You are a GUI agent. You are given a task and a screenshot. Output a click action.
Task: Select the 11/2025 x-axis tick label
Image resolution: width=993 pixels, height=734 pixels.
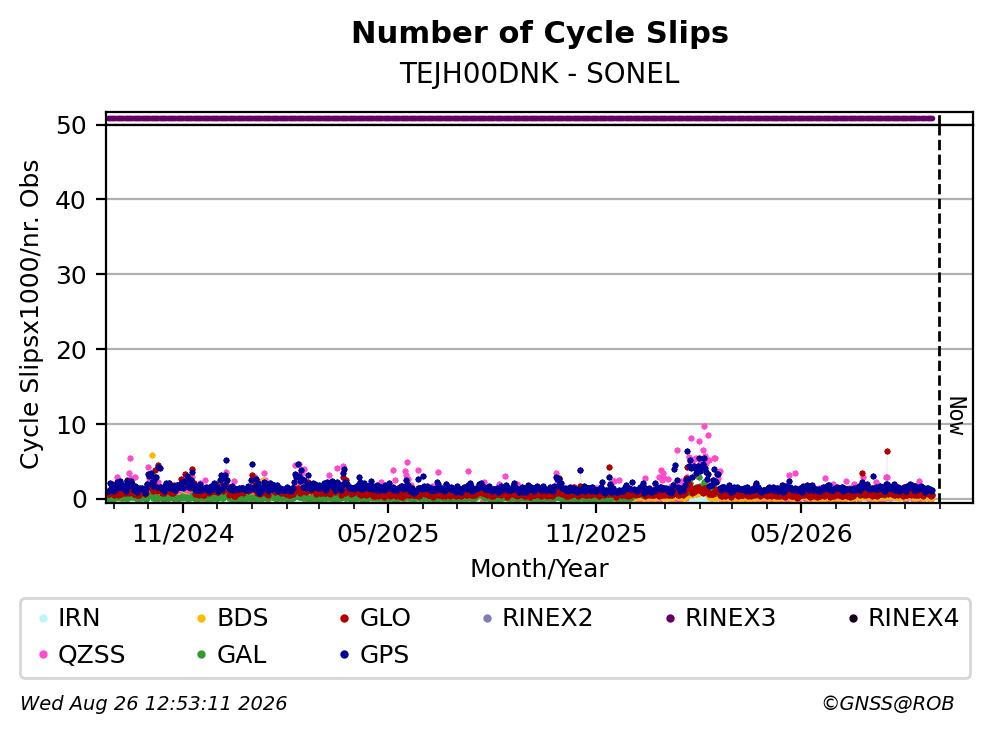[x=596, y=534]
